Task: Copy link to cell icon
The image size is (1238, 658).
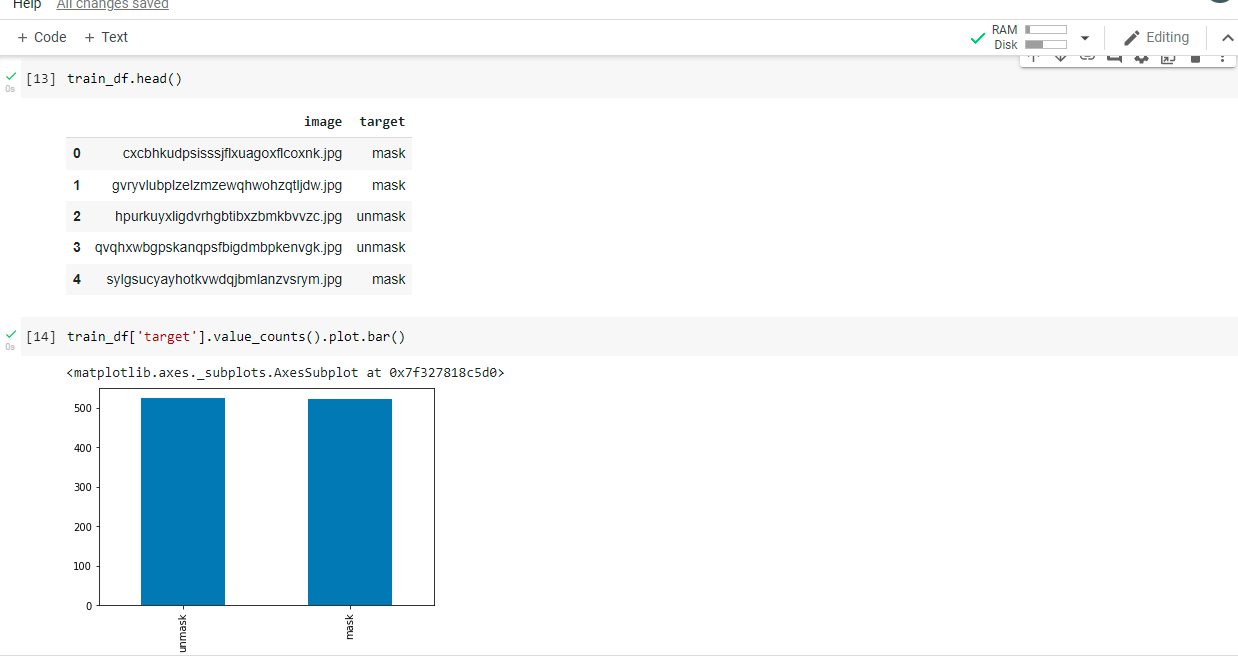Action: pos(1088,58)
